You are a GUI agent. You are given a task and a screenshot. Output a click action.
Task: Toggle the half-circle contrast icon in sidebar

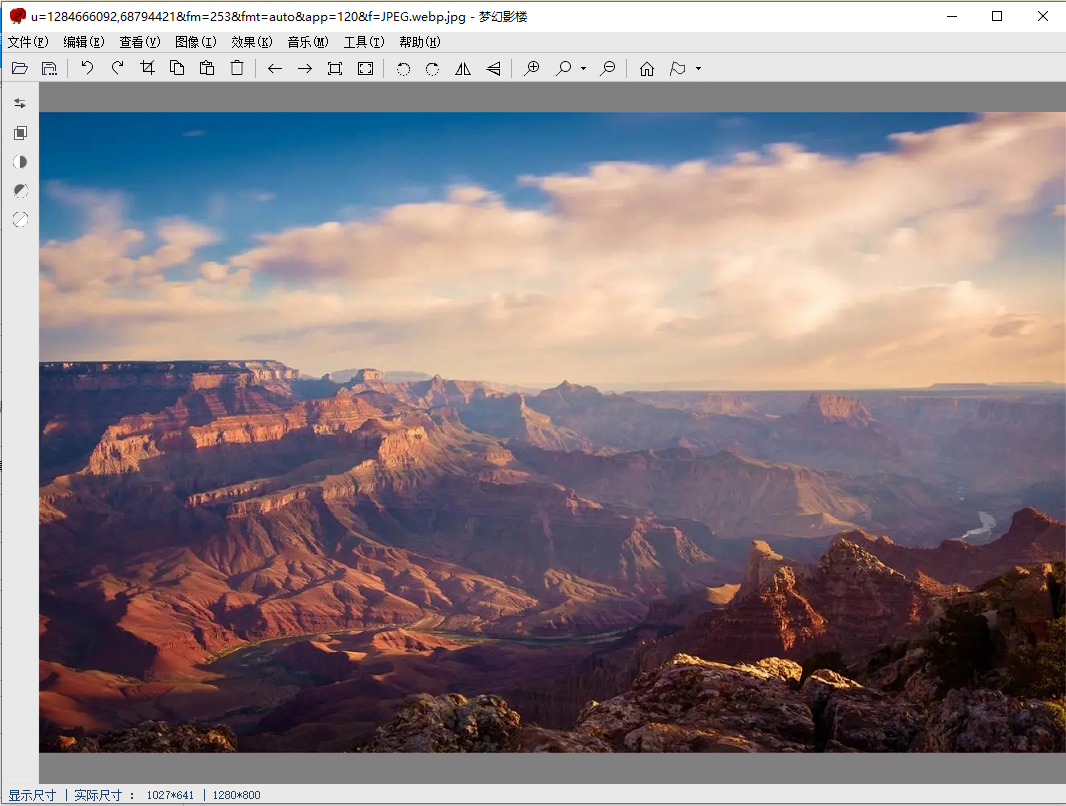20,162
